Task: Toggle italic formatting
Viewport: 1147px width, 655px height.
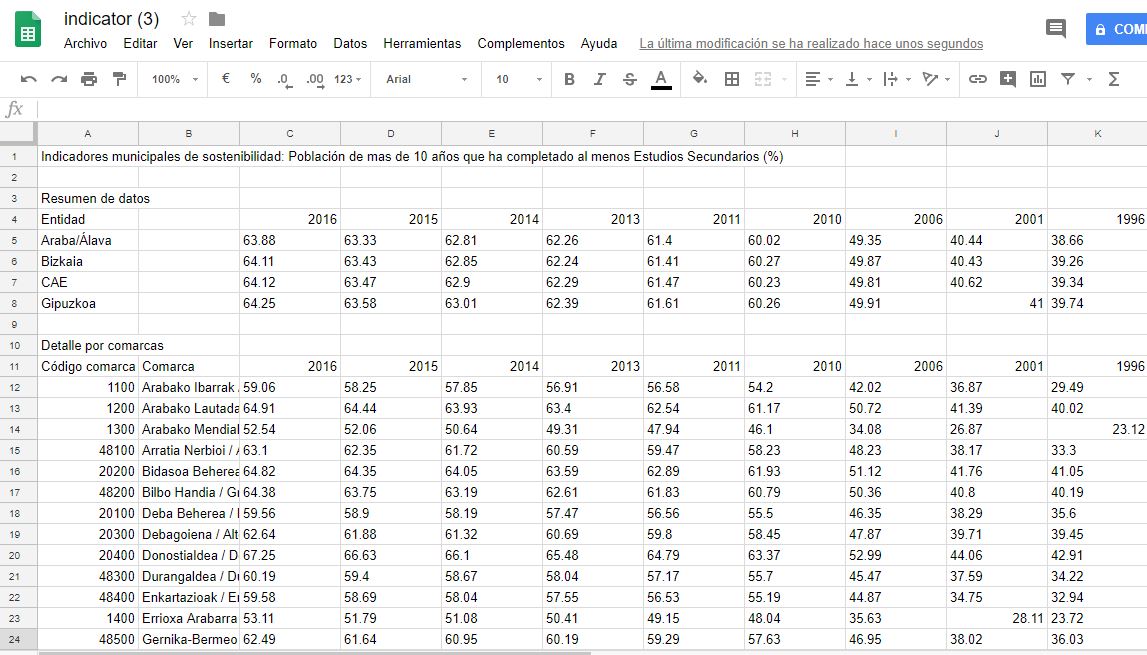Action: (599, 79)
